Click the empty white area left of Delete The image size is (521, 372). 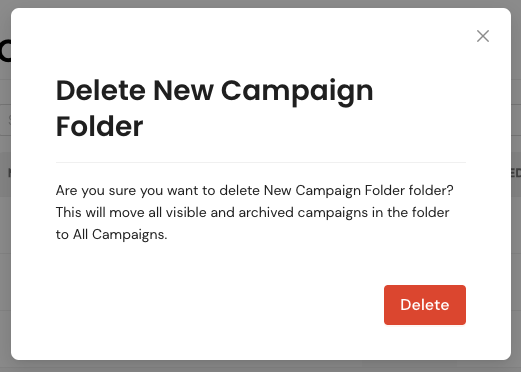217,305
